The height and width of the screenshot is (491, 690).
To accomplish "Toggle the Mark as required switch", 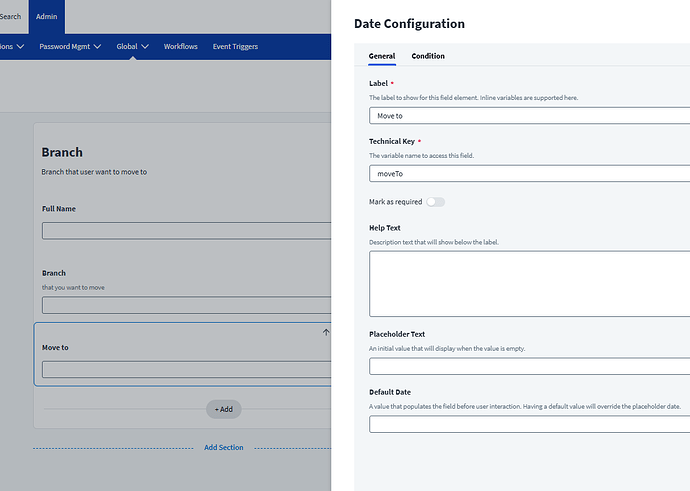I will [436, 202].
